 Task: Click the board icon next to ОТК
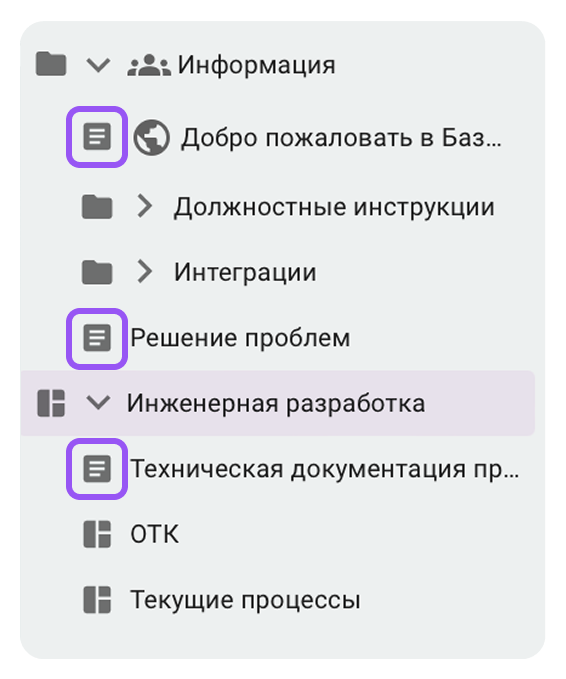tap(97, 534)
